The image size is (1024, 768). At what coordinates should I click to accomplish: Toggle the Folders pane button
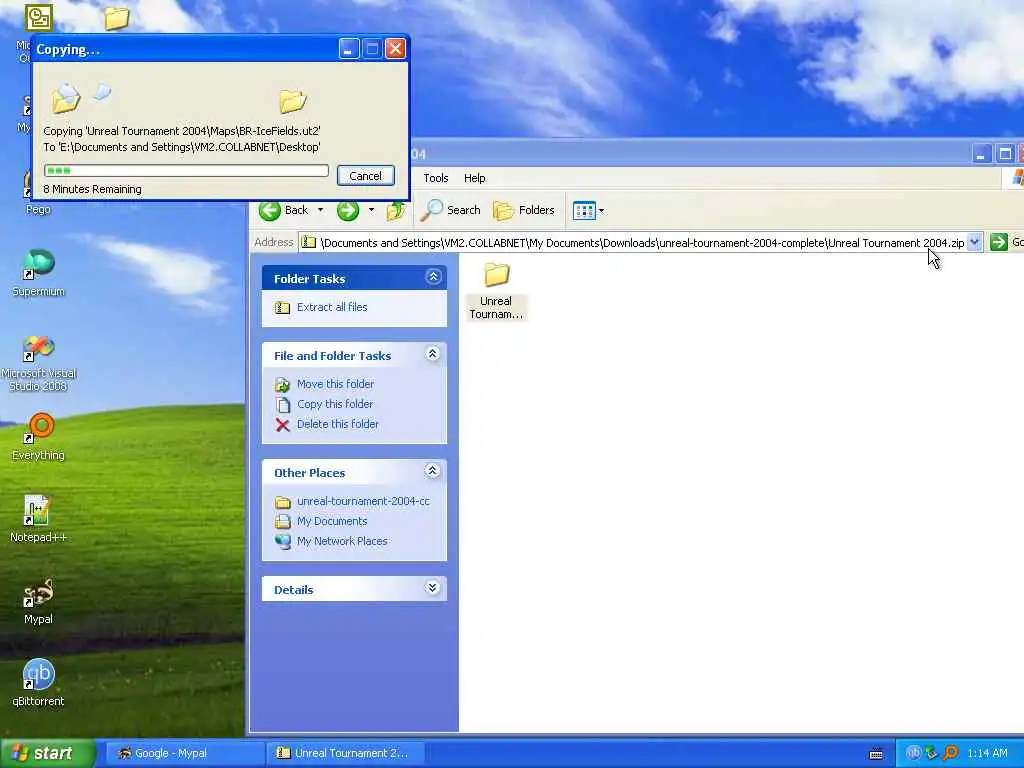click(x=524, y=210)
